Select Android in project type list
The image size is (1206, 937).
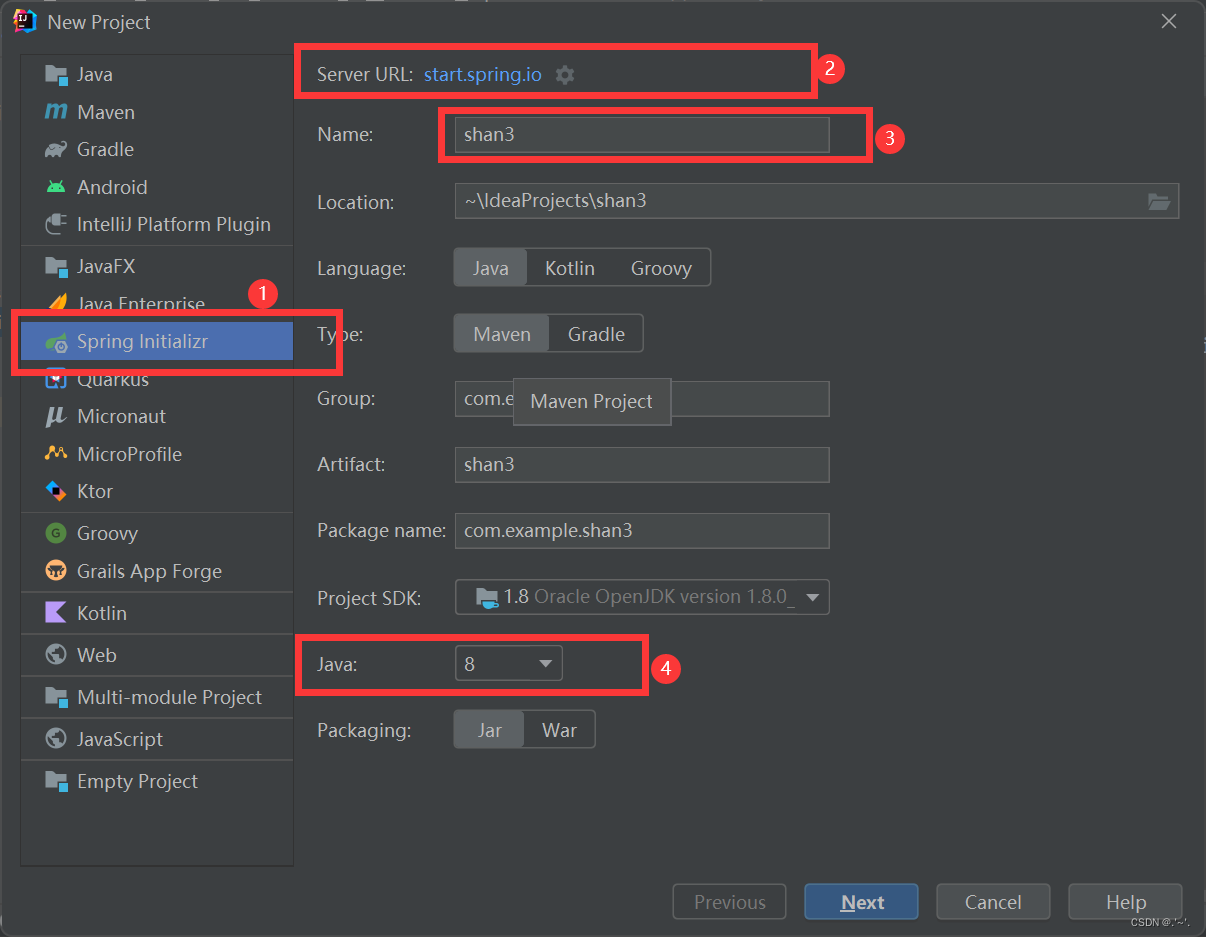pyautogui.click(x=157, y=187)
